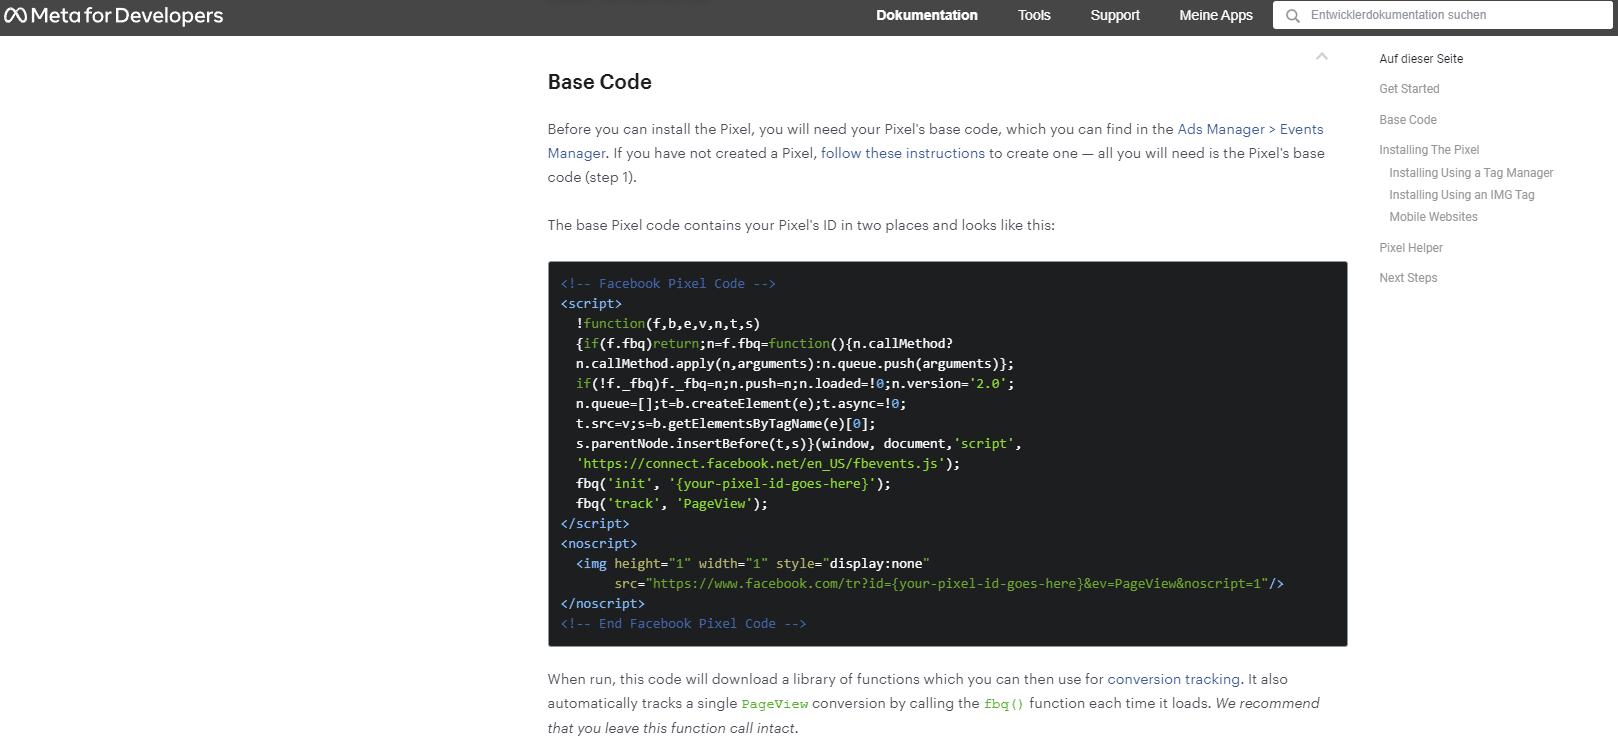This screenshot has width=1618, height=738.
Task: Go to Meine Apps
Action: (1215, 16)
